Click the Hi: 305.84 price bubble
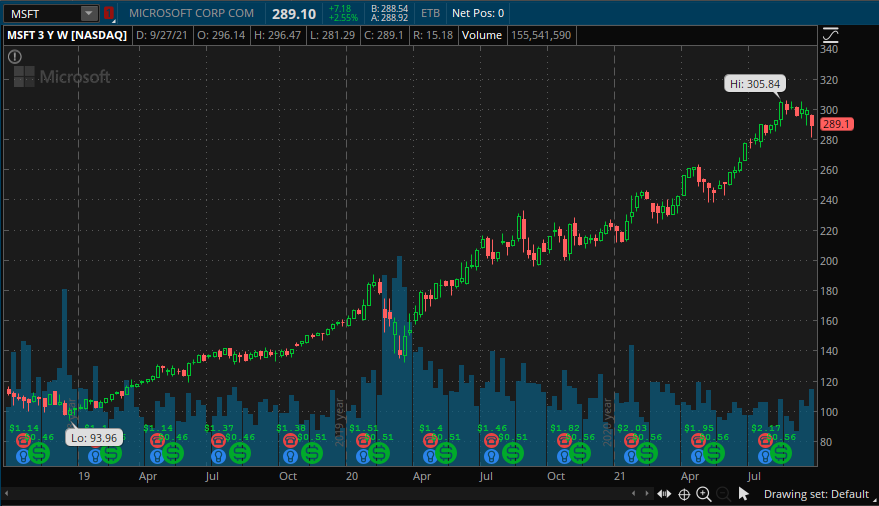 pyautogui.click(x=755, y=84)
